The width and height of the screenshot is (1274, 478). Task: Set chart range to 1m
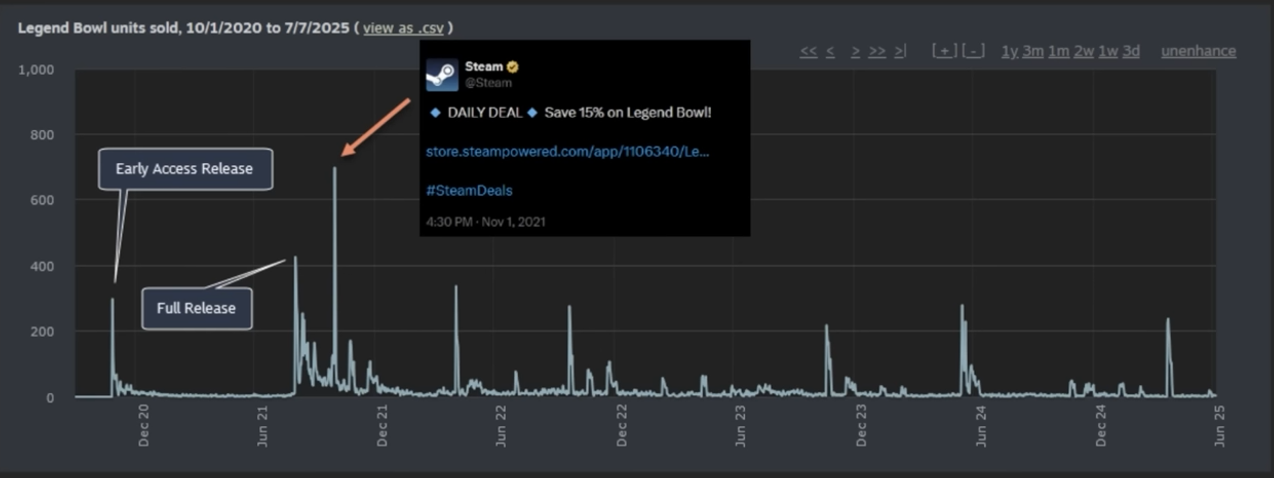tap(1059, 51)
